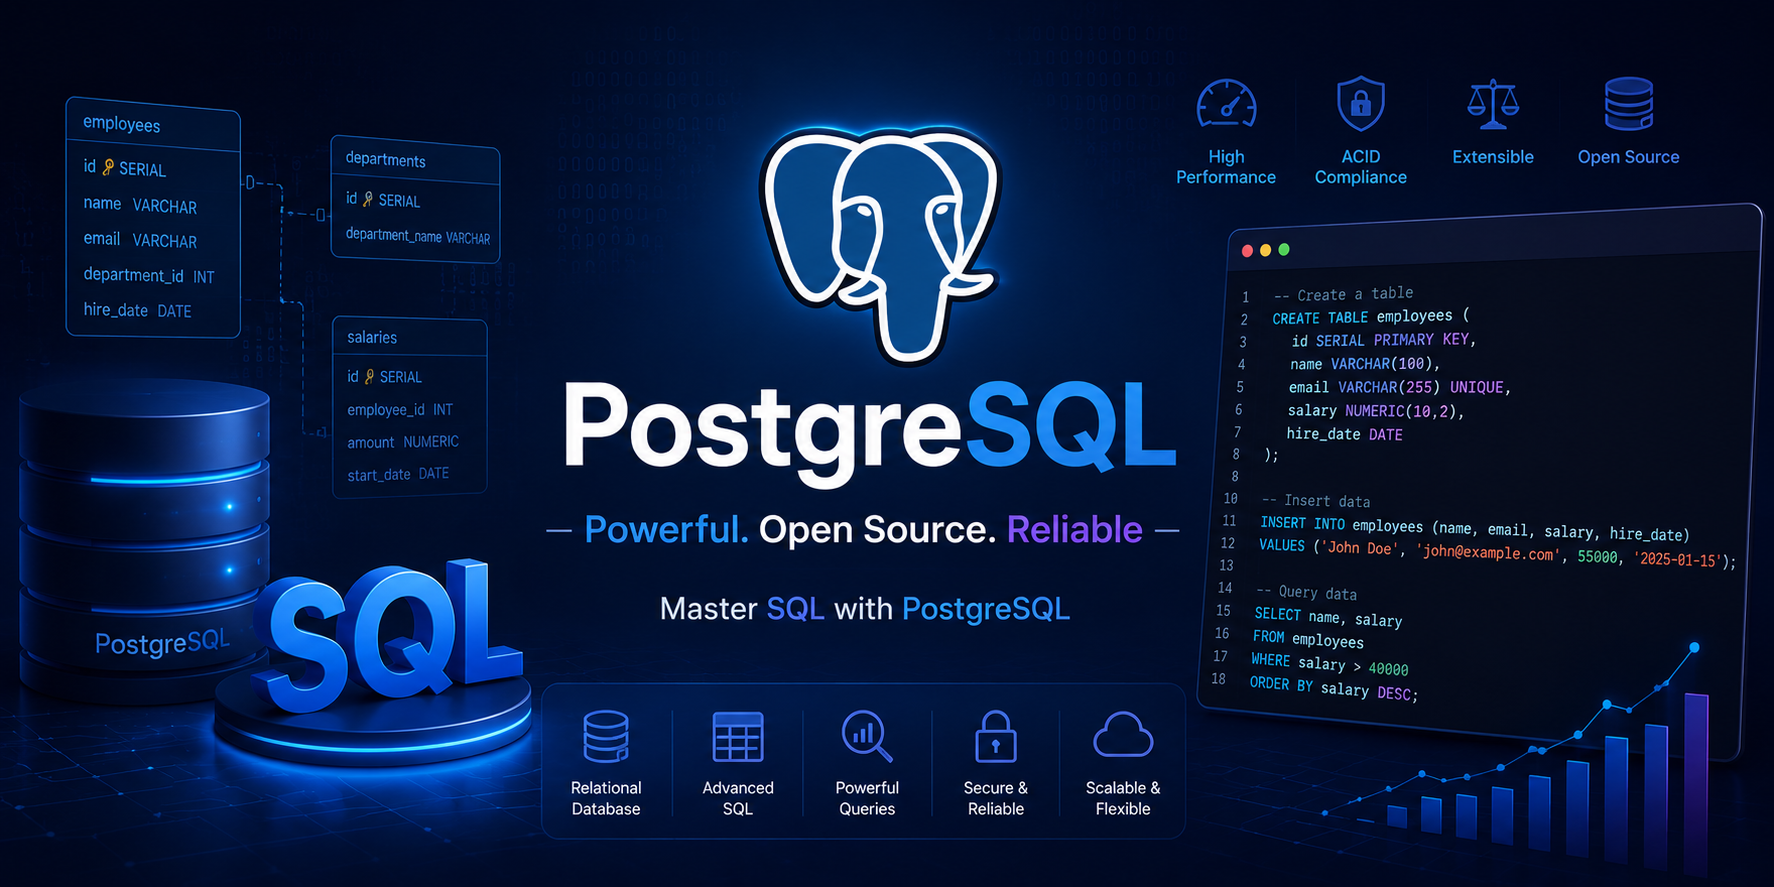Click email VARCHAR row in employees table
1774x887 pixels.
(x=140, y=240)
